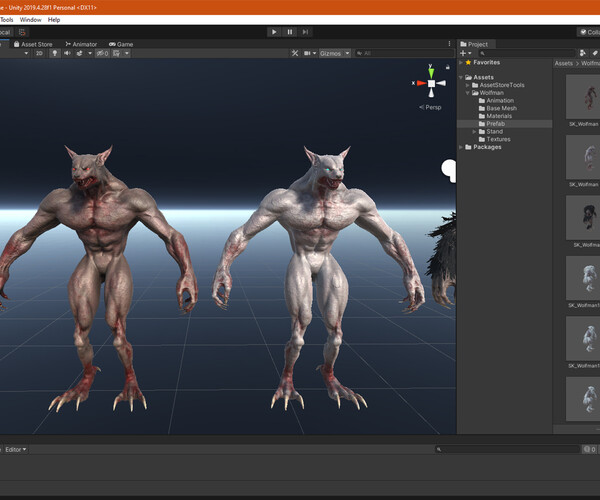Click the Assets breadcrumb link
This screenshot has width=600, height=500.
pos(564,64)
